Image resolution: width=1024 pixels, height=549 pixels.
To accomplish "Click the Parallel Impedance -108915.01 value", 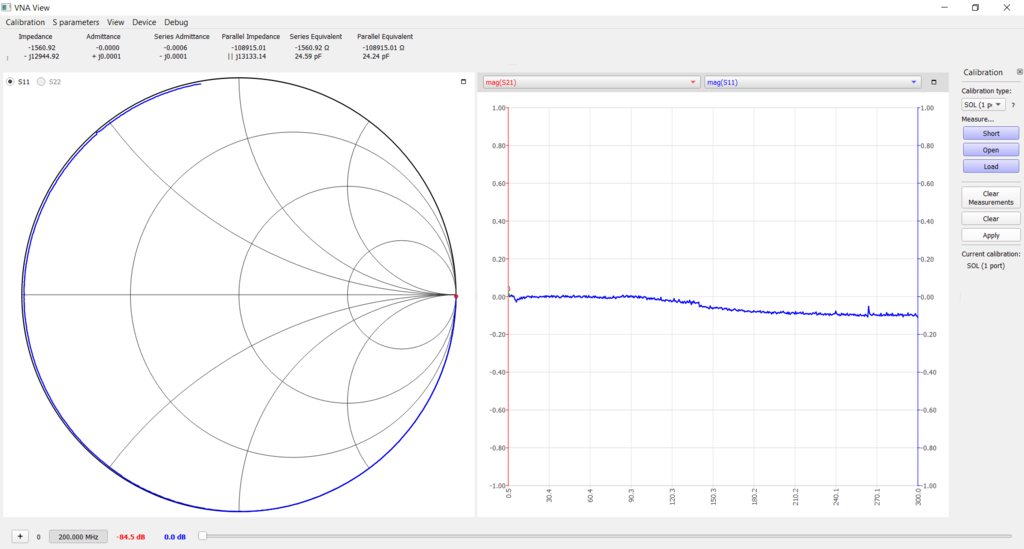I will click(x=248, y=48).
